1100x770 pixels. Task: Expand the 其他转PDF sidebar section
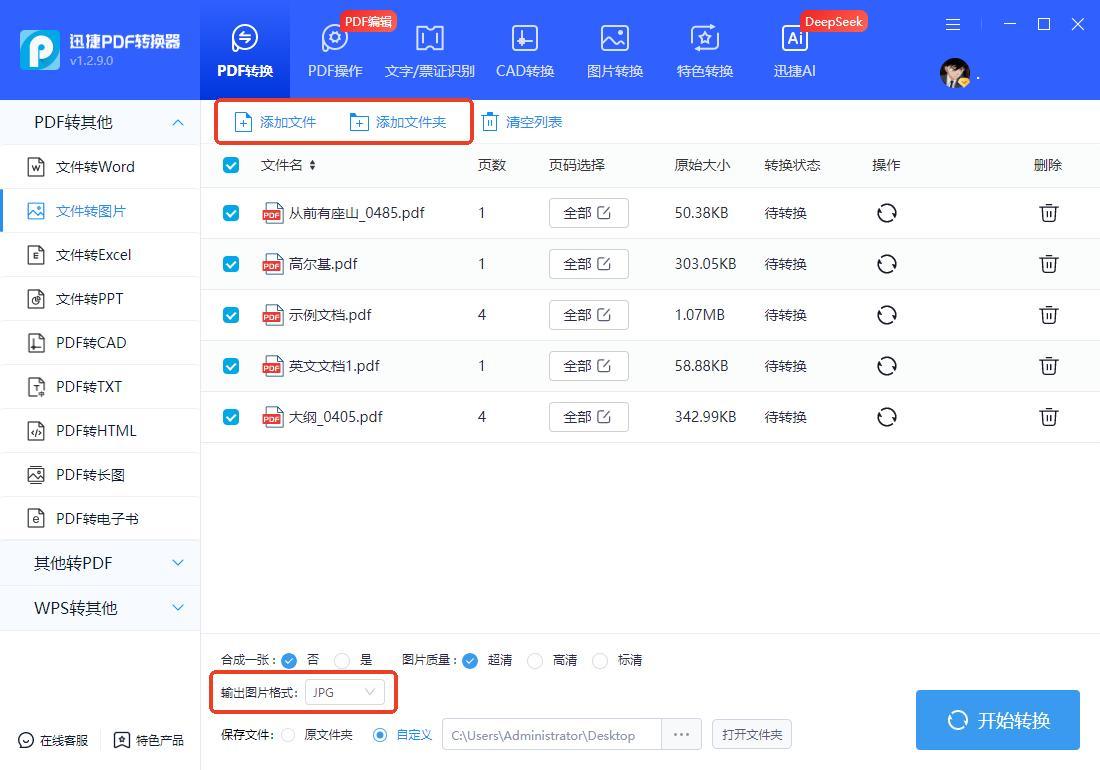tap(100, 563)
